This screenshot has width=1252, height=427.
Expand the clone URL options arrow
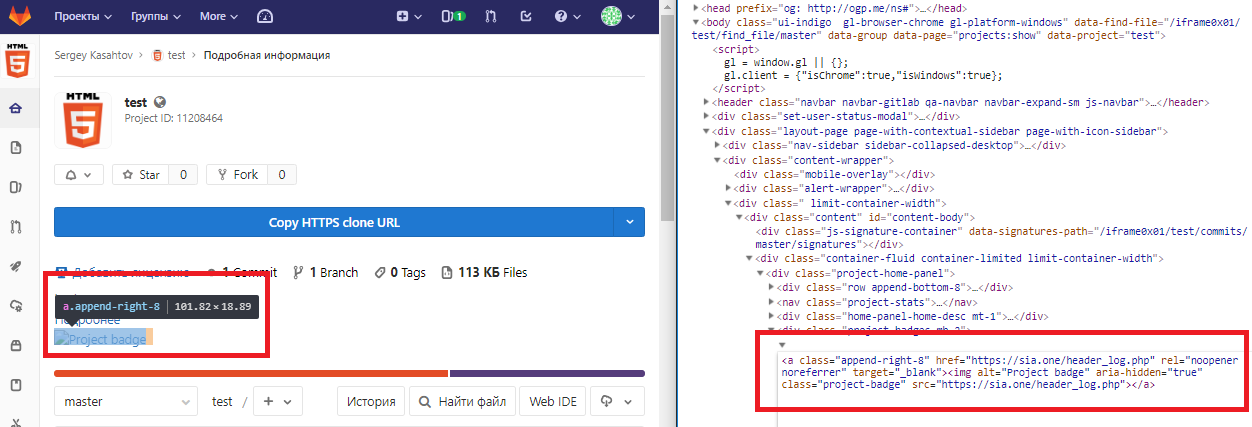(x=629, y=222)
